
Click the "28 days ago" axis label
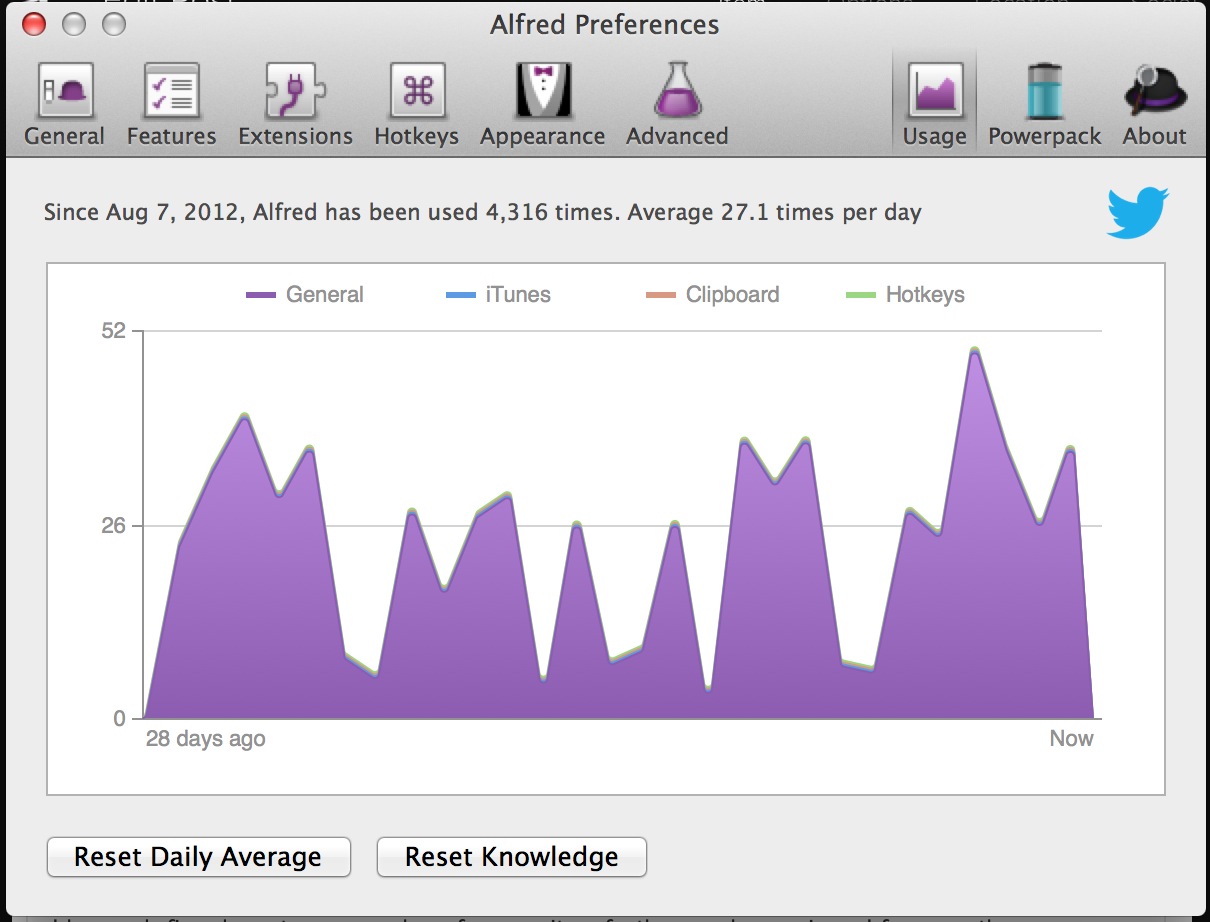(x=205, y=739)
